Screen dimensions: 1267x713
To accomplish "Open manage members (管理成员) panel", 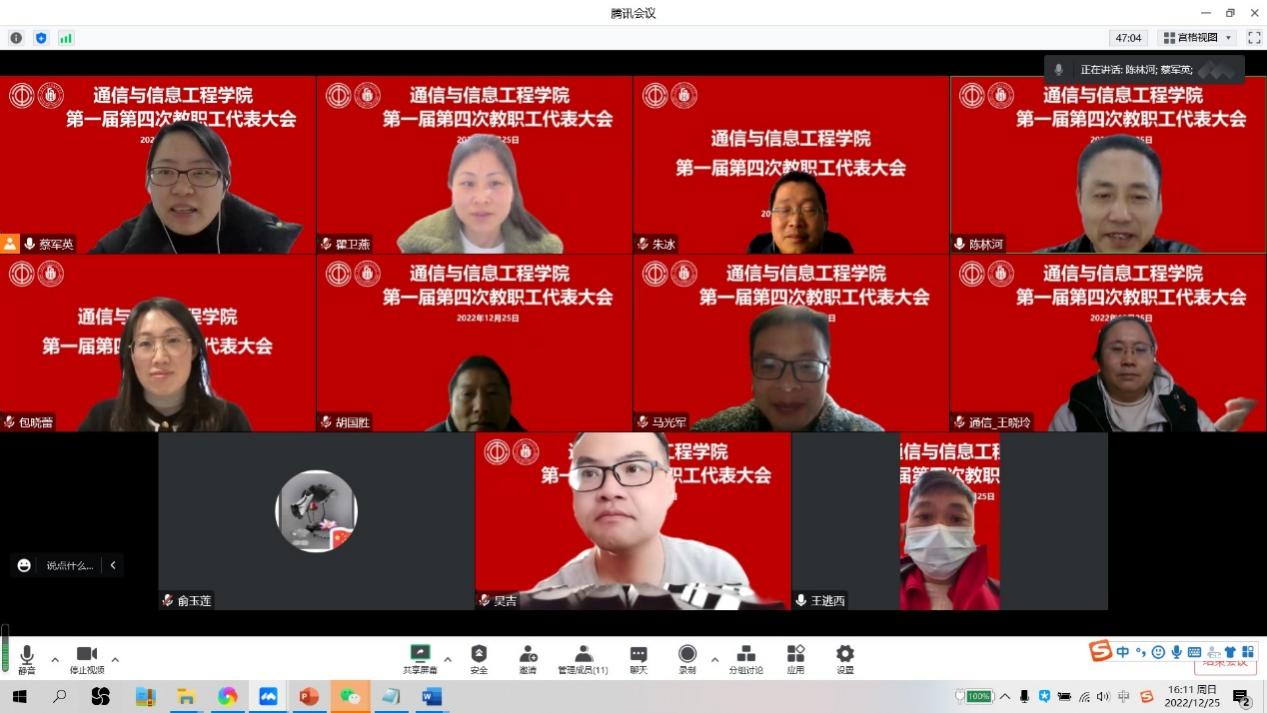I will tap(583, 658).
